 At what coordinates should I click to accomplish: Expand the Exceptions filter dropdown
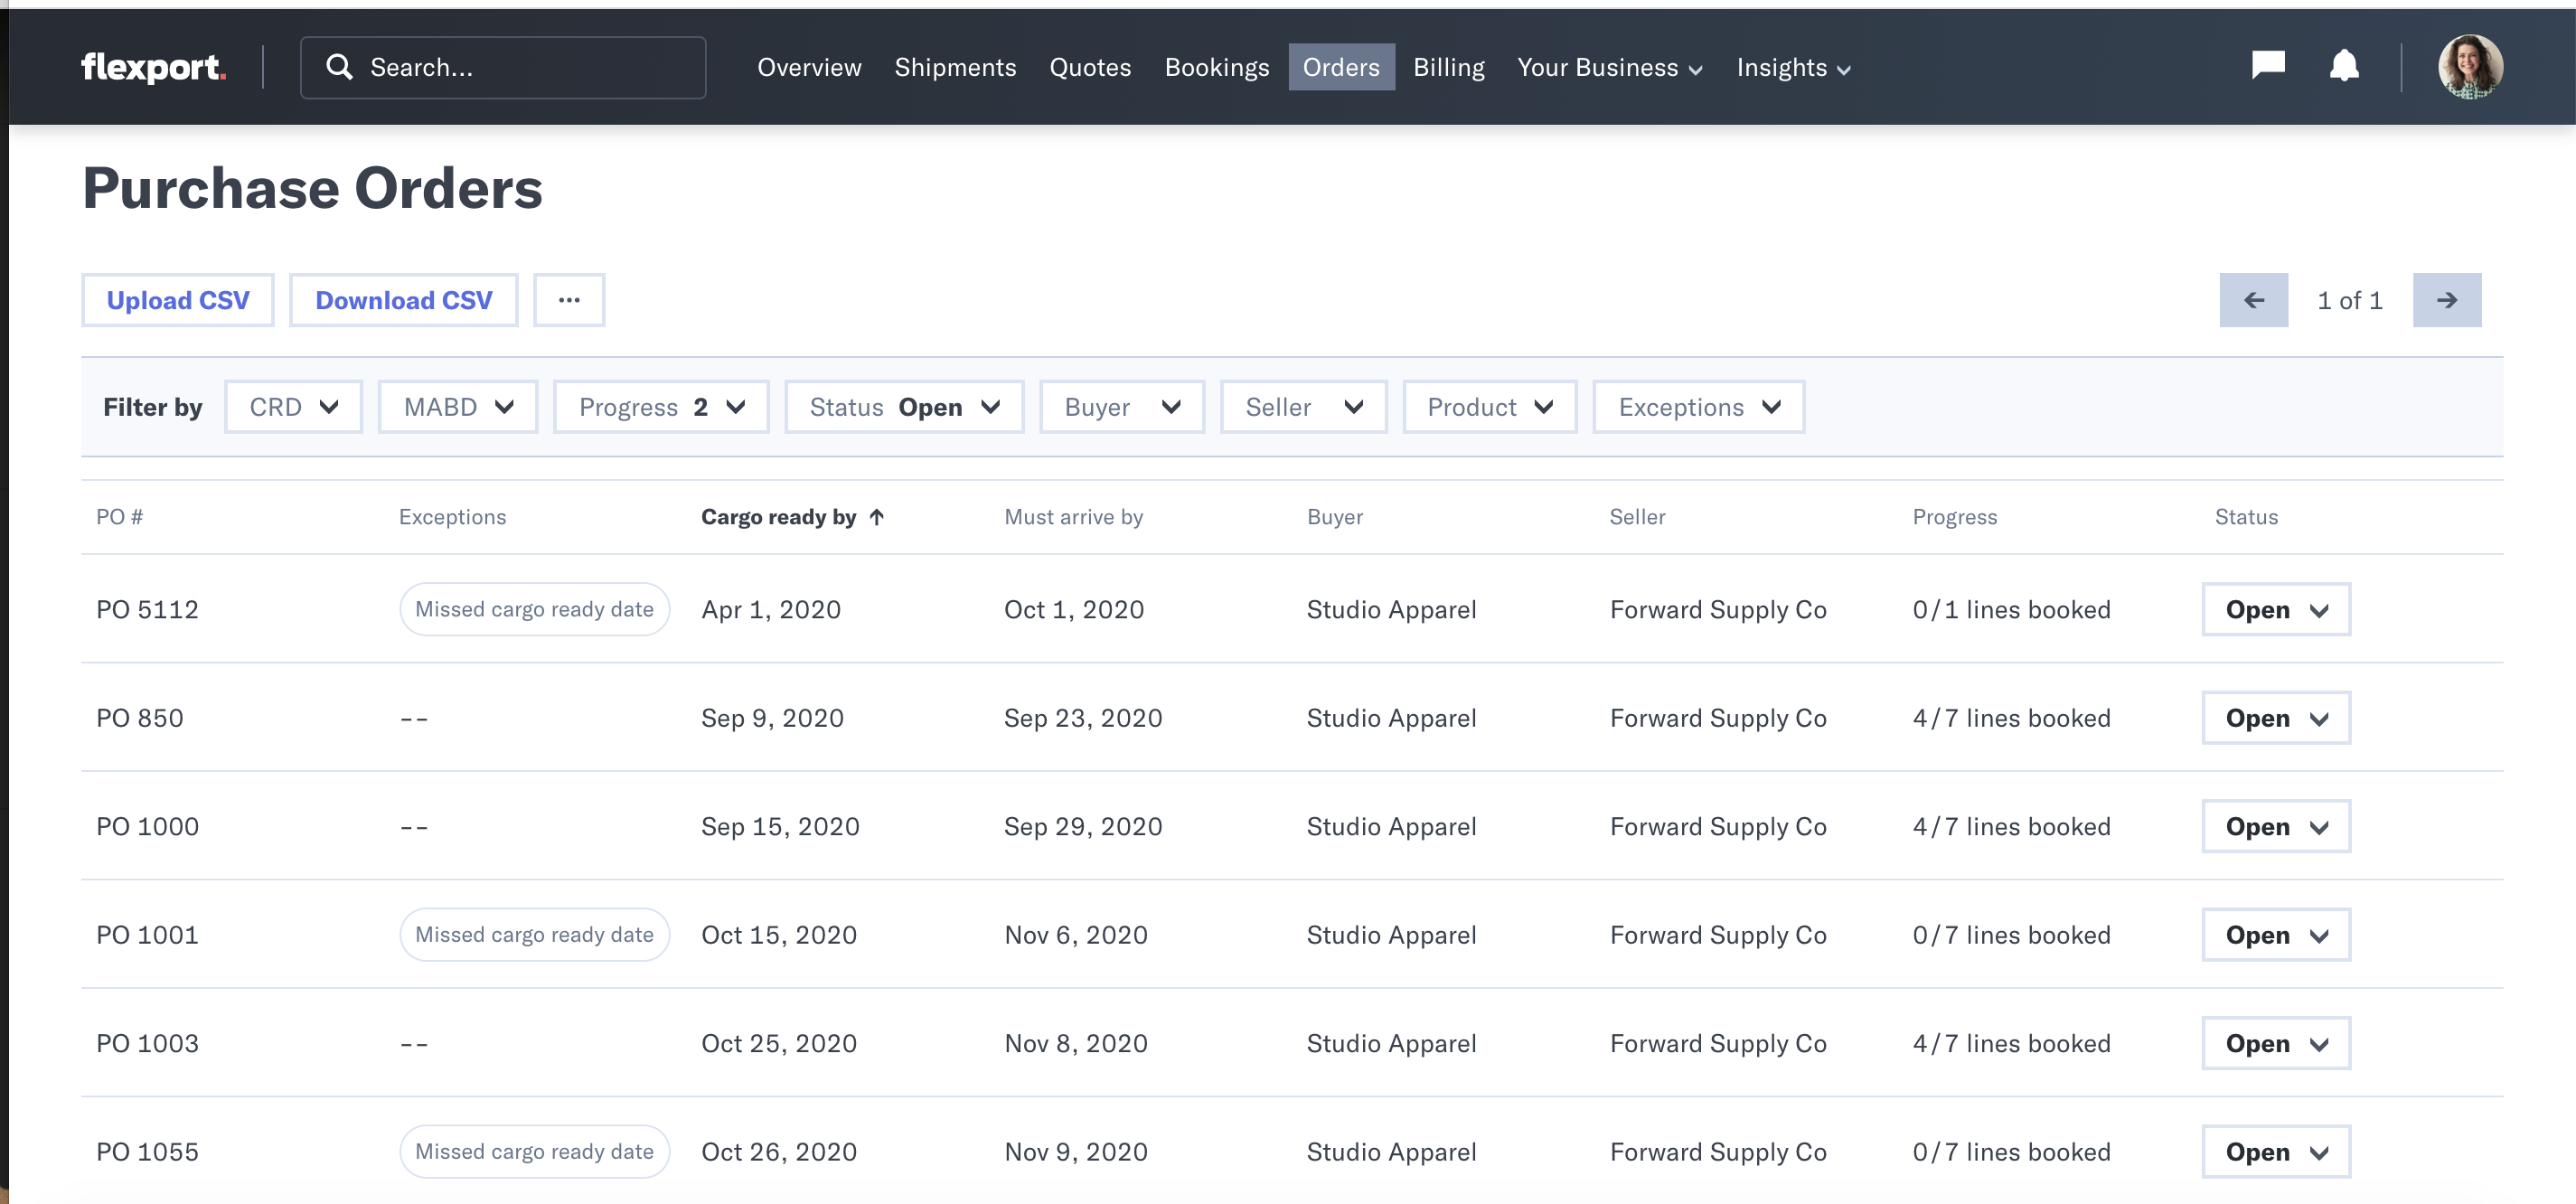click(x=1698, y=407)
